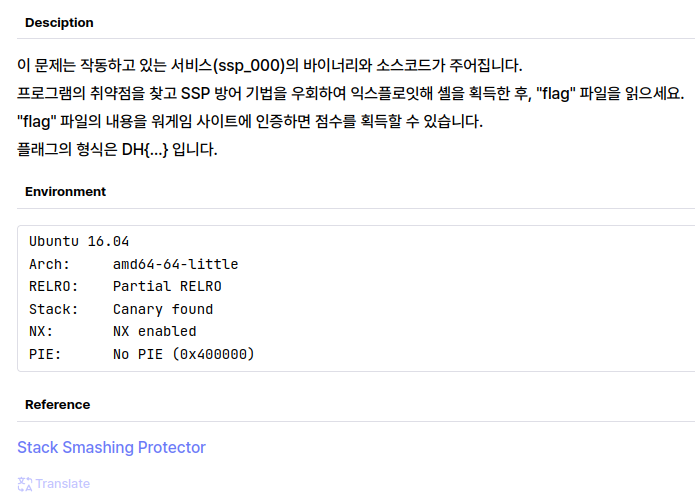This screenshot has height=503, width=695.
Task: Select the Environment section heading
Action: [x=65, y=191]
